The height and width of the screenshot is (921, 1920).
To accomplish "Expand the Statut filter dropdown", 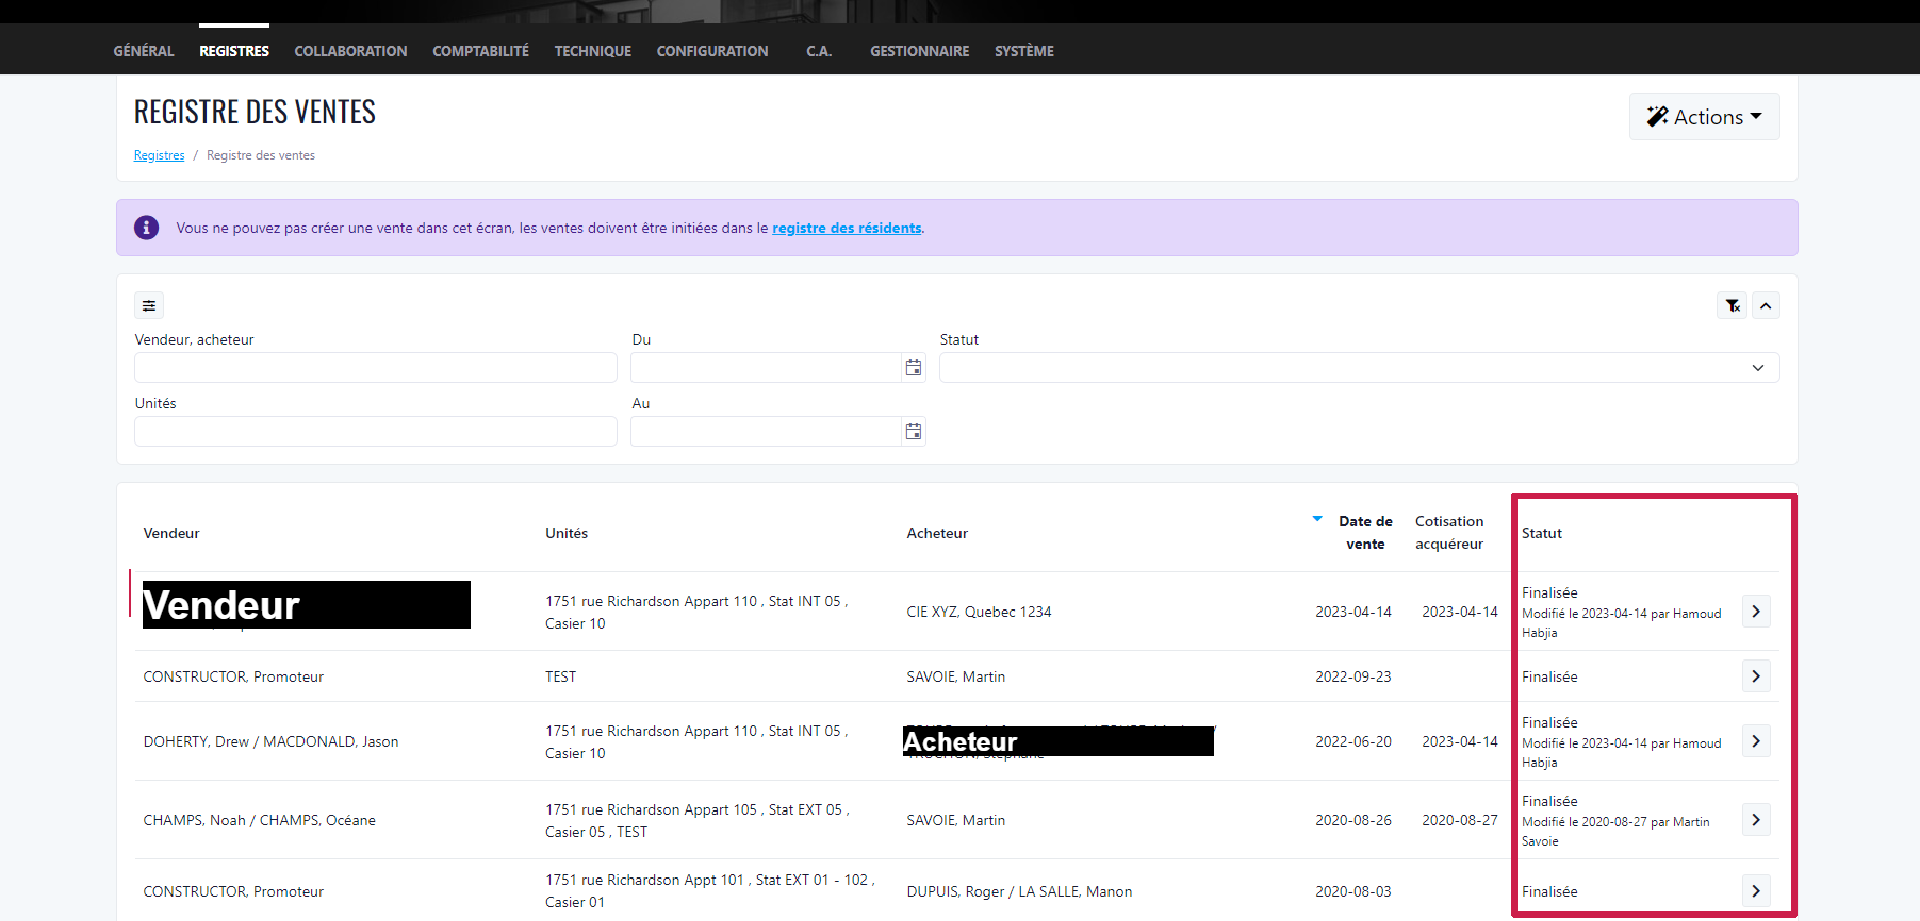I will 1359,368.
